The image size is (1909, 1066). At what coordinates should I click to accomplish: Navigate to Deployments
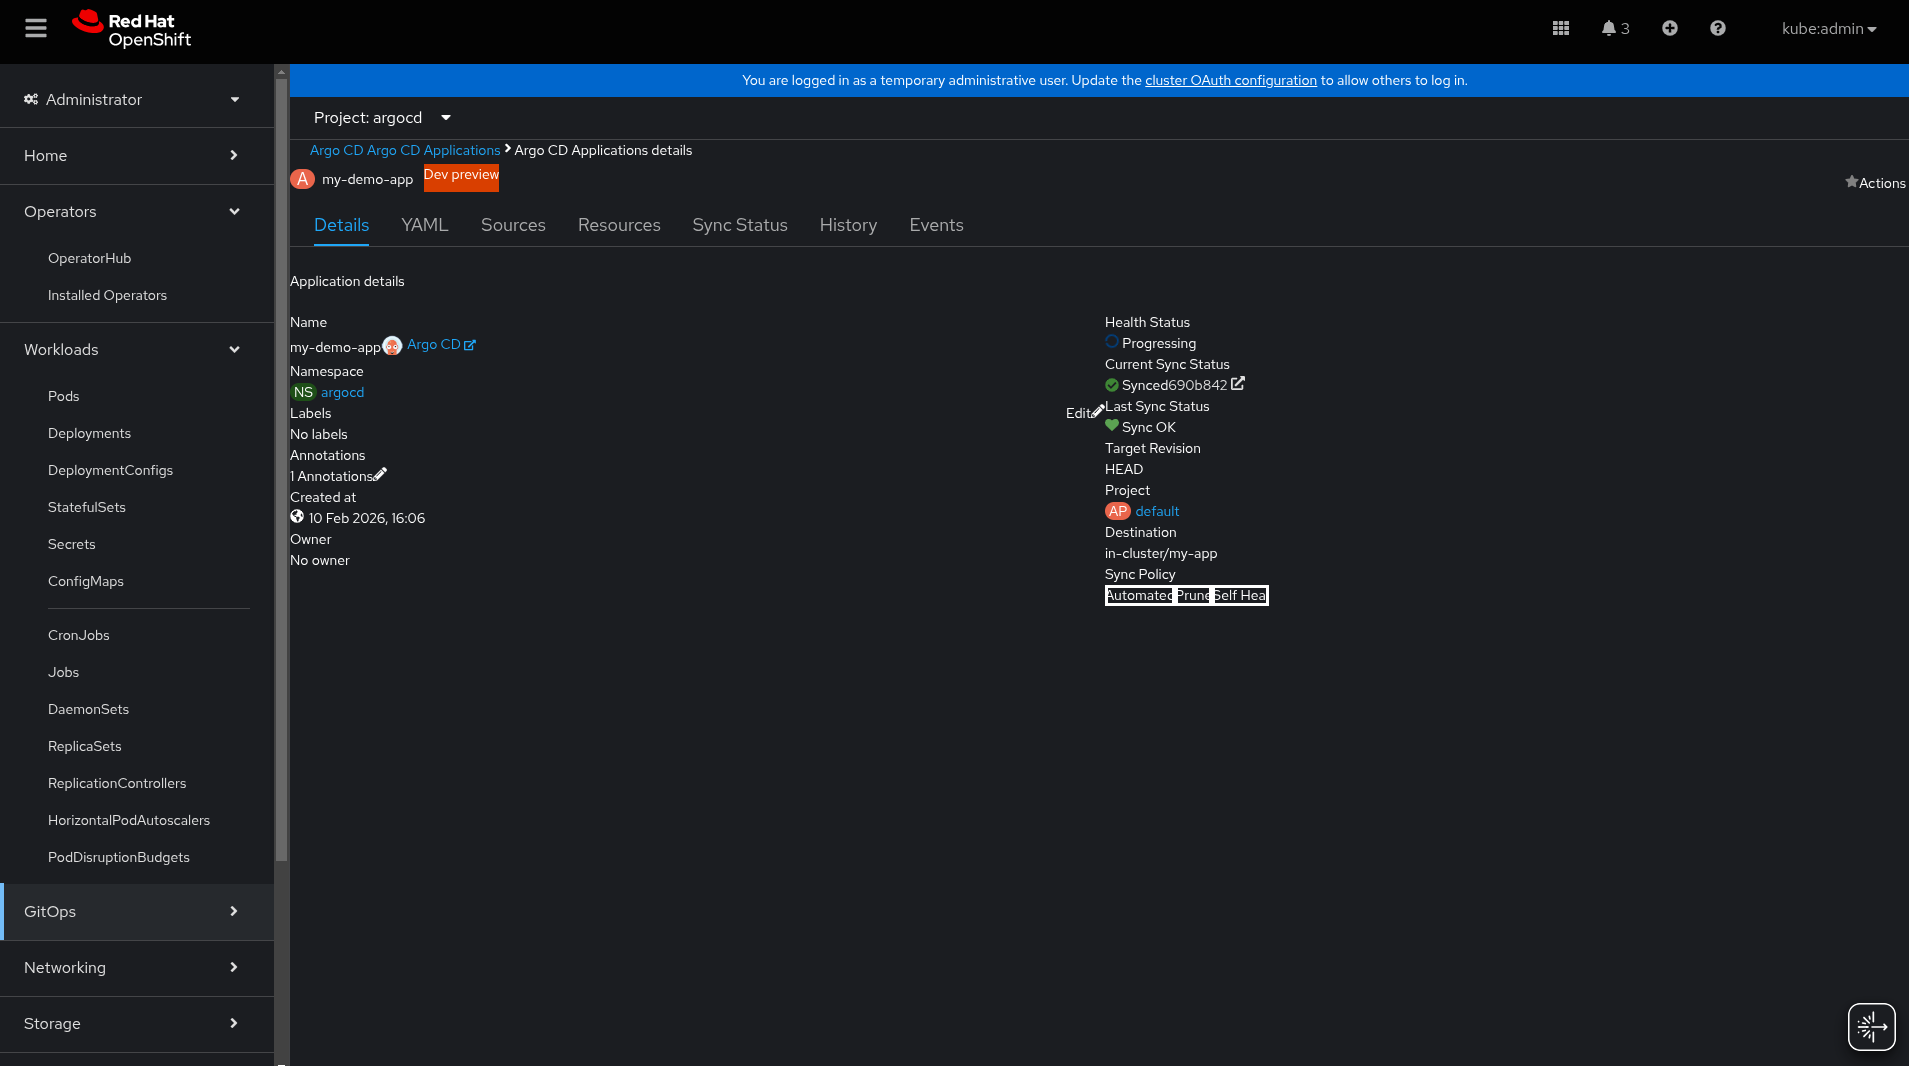(x=89, y=433)
